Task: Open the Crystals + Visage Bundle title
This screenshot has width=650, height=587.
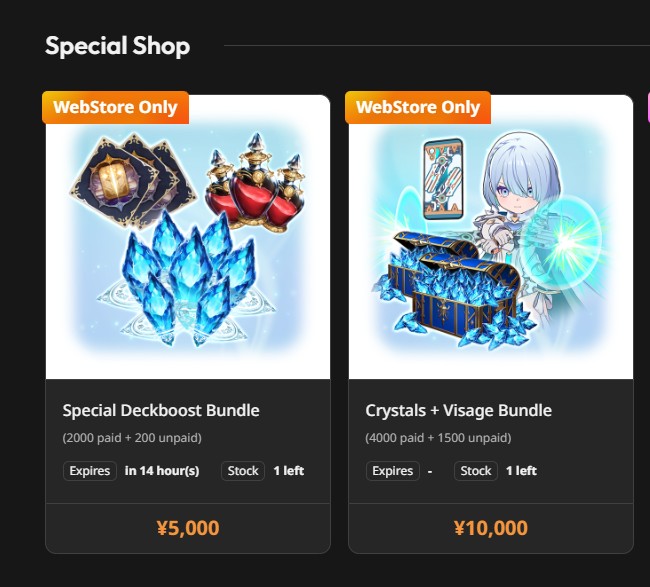Action: tap(458, 410)
